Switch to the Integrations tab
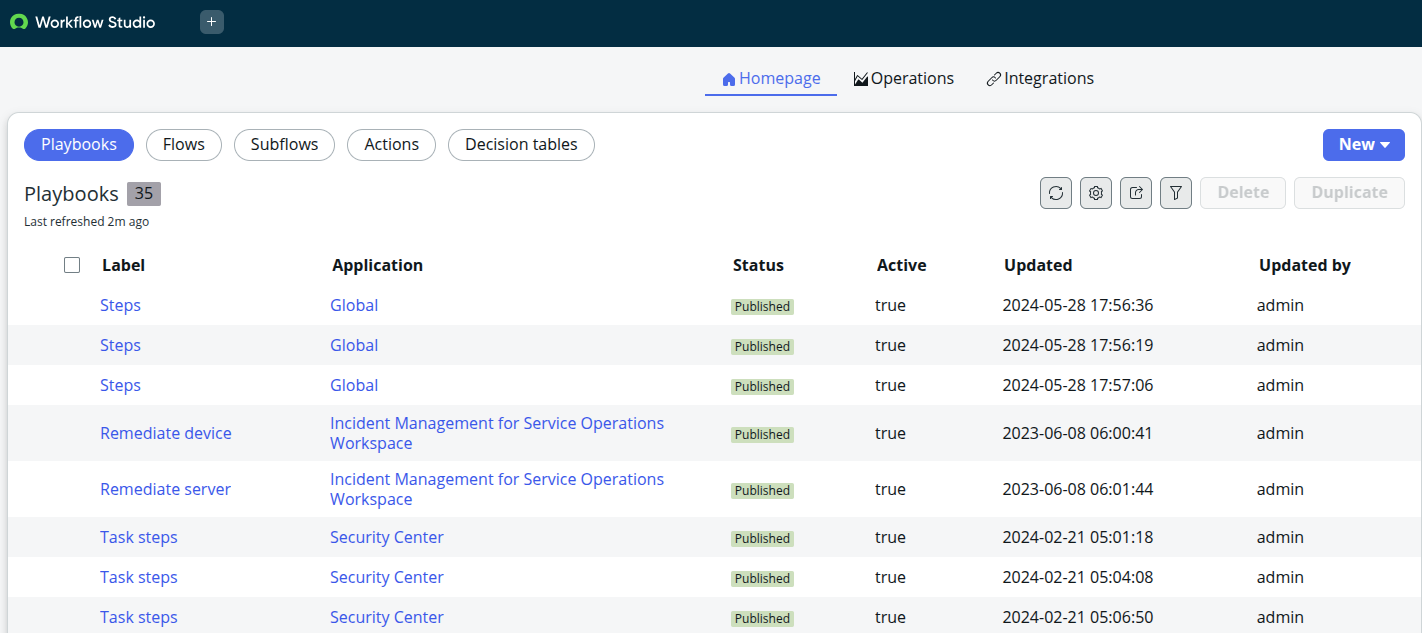The width and height of the screenshot is (1422, 633). 1040,77
